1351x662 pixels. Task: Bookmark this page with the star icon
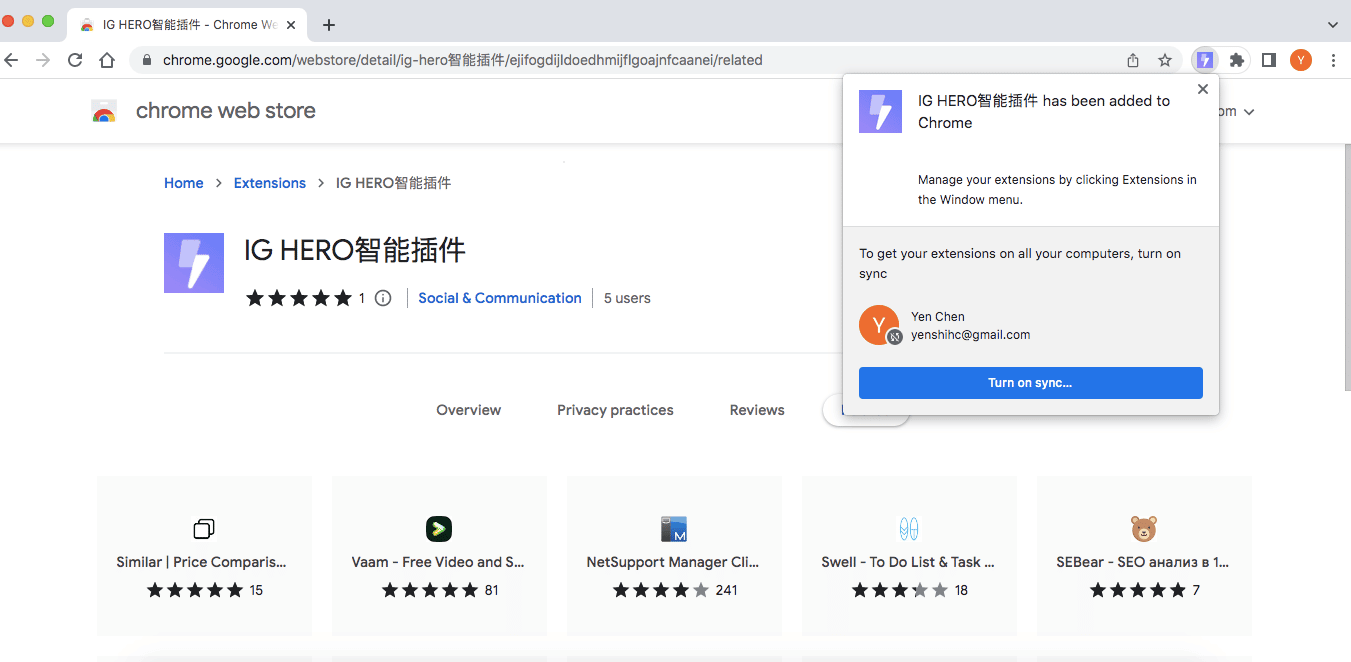tap(1165, 60)
